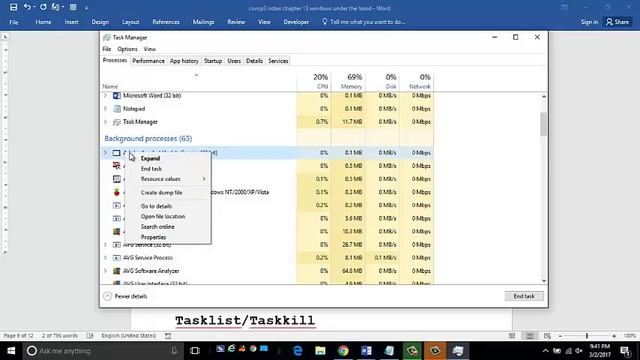640x360 pixels.
Task: Open Word's Design ribbon tab
Action: click(x=100, y=22)
